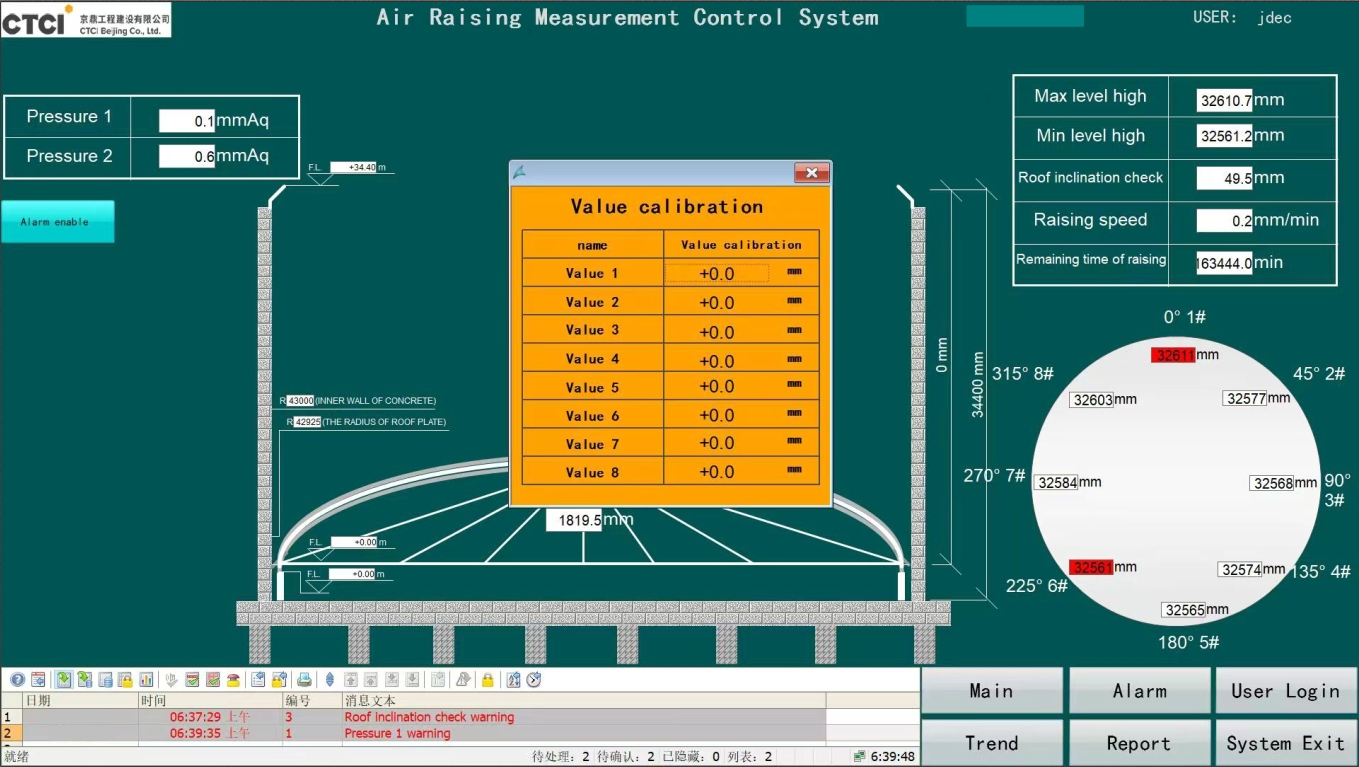The image size is (1359, 767).
Task: Switch to the Main screen
Action: click(x=991, y=691)
